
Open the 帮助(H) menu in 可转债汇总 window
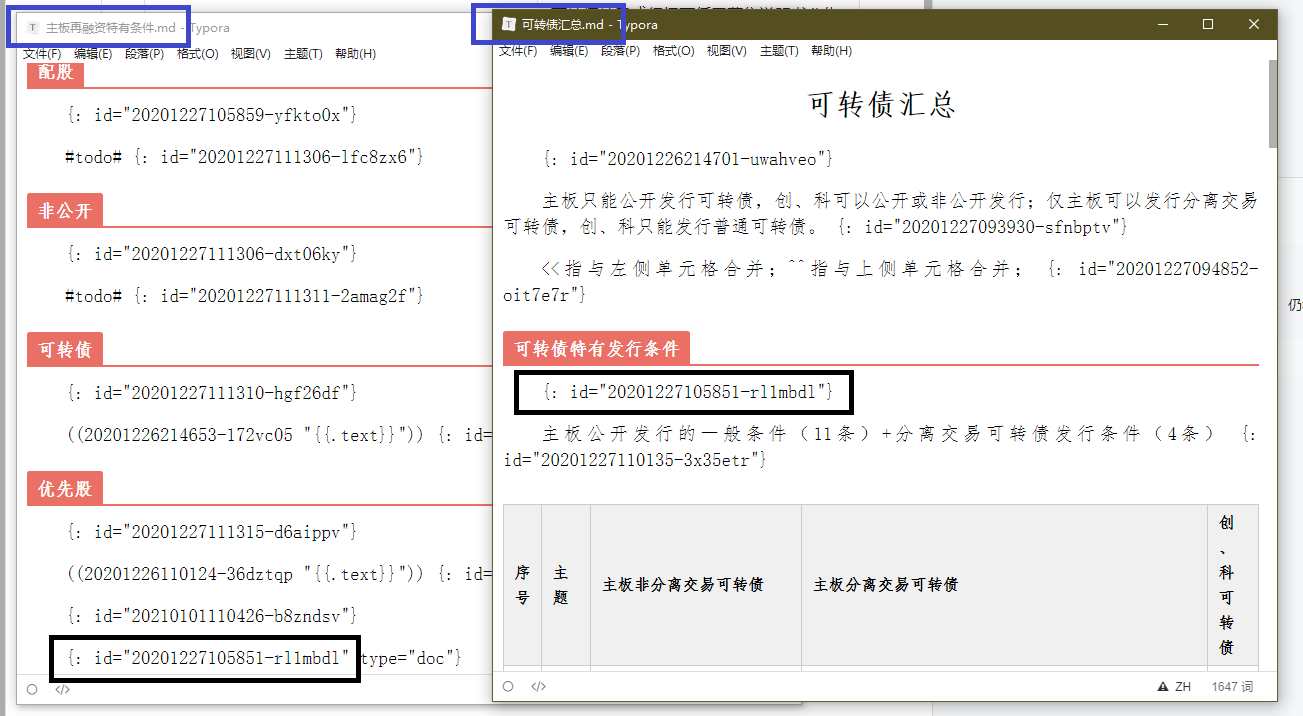pyautogui.click(x=832, y=50)
